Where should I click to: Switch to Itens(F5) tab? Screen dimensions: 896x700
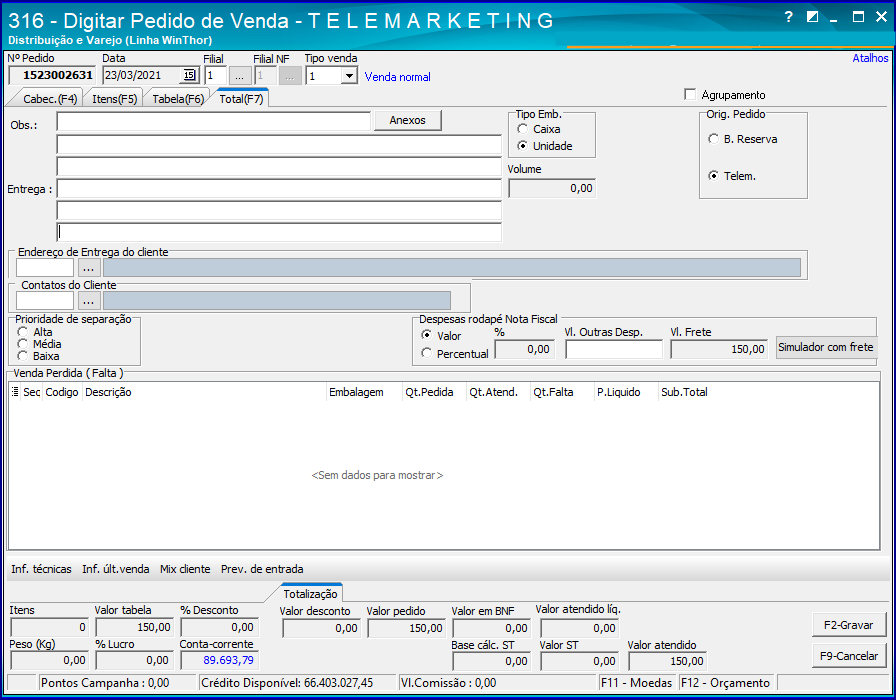tap(114, 99)
